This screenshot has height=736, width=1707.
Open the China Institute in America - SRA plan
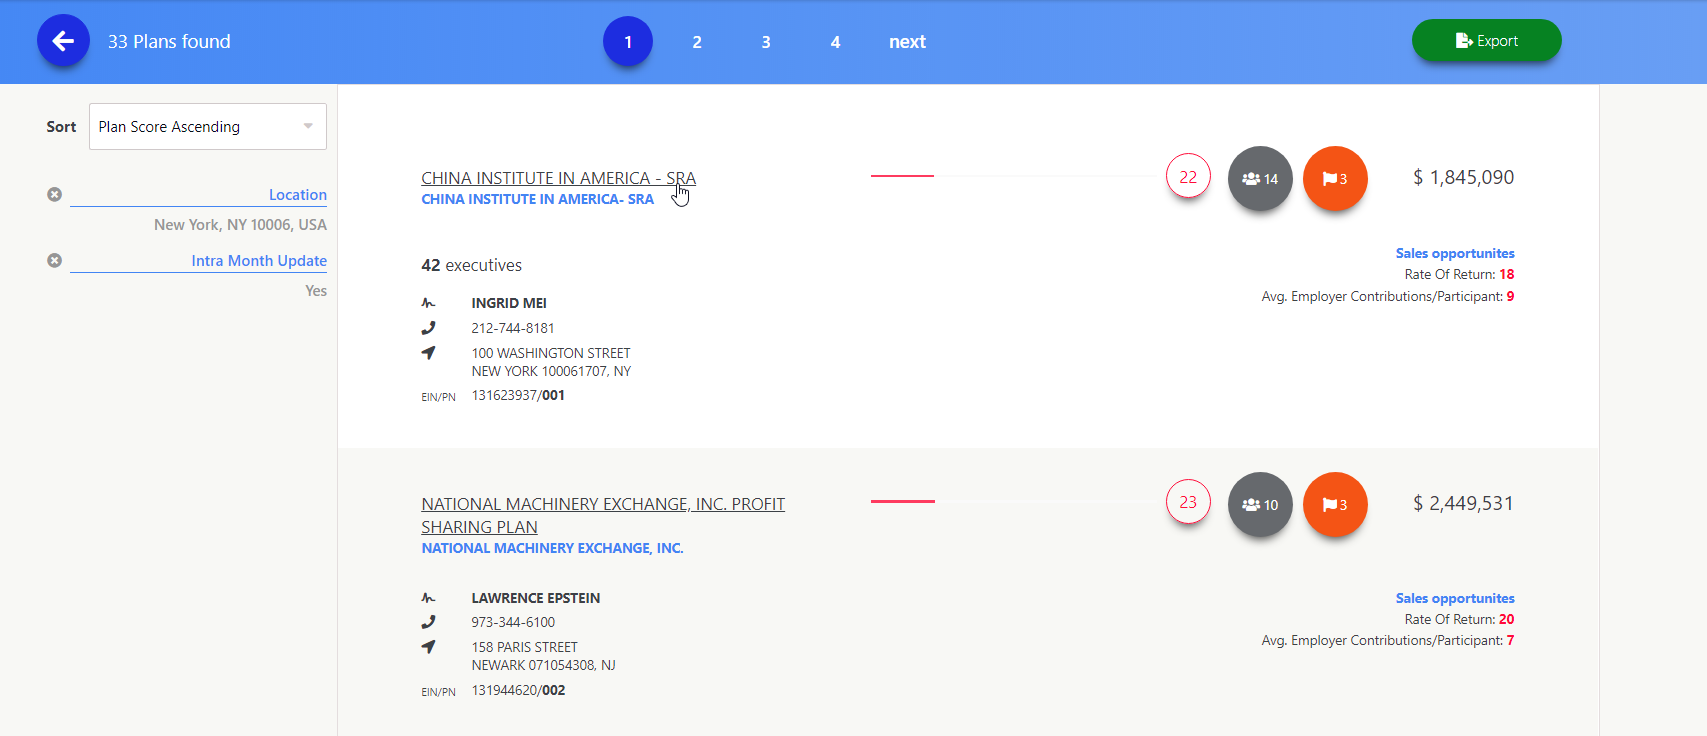tap(558, 178)
